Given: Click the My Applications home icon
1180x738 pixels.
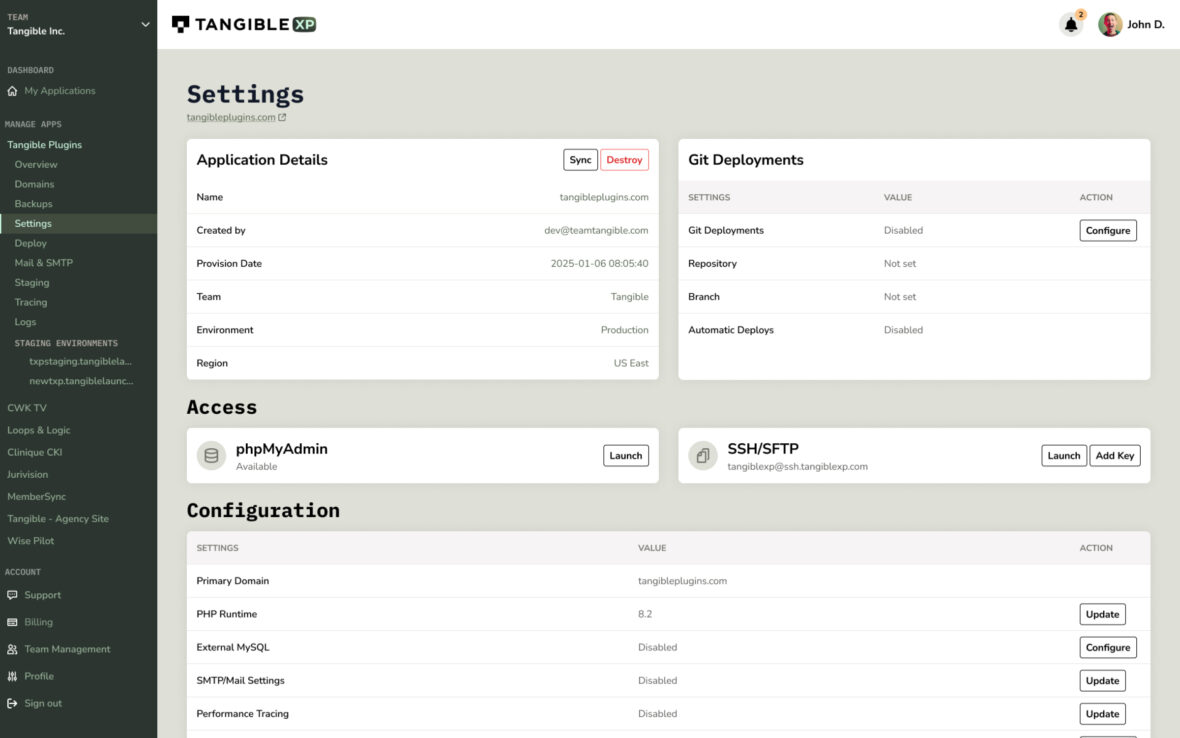Looking at the screenshot, I should tap(10, 90).
